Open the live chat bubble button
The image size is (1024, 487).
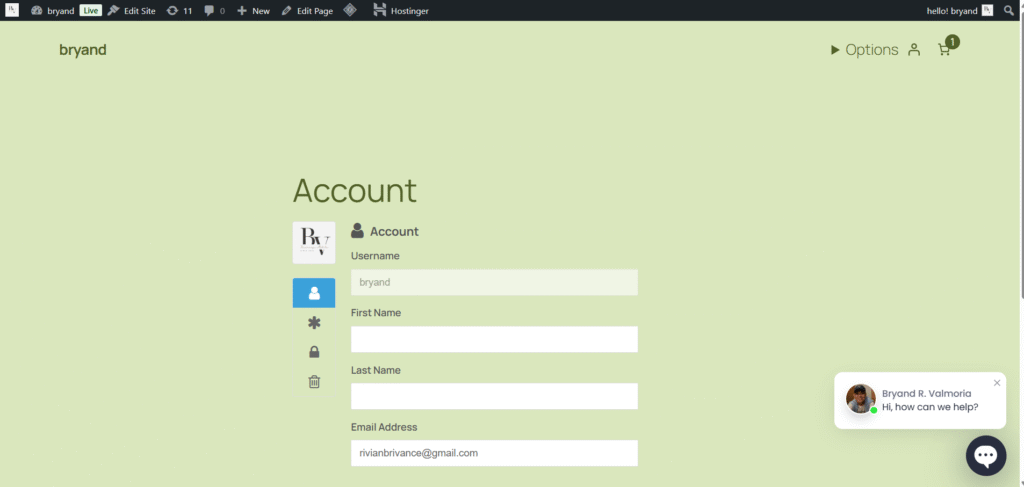[985, 456]
